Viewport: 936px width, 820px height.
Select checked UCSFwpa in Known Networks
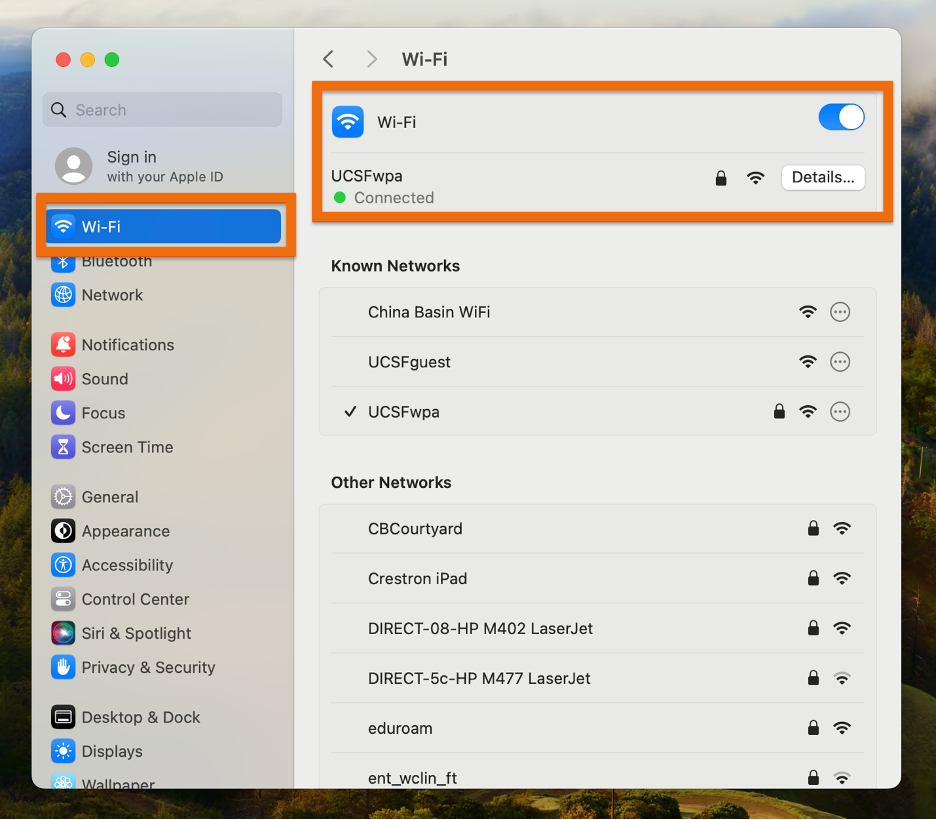(404, 412)
